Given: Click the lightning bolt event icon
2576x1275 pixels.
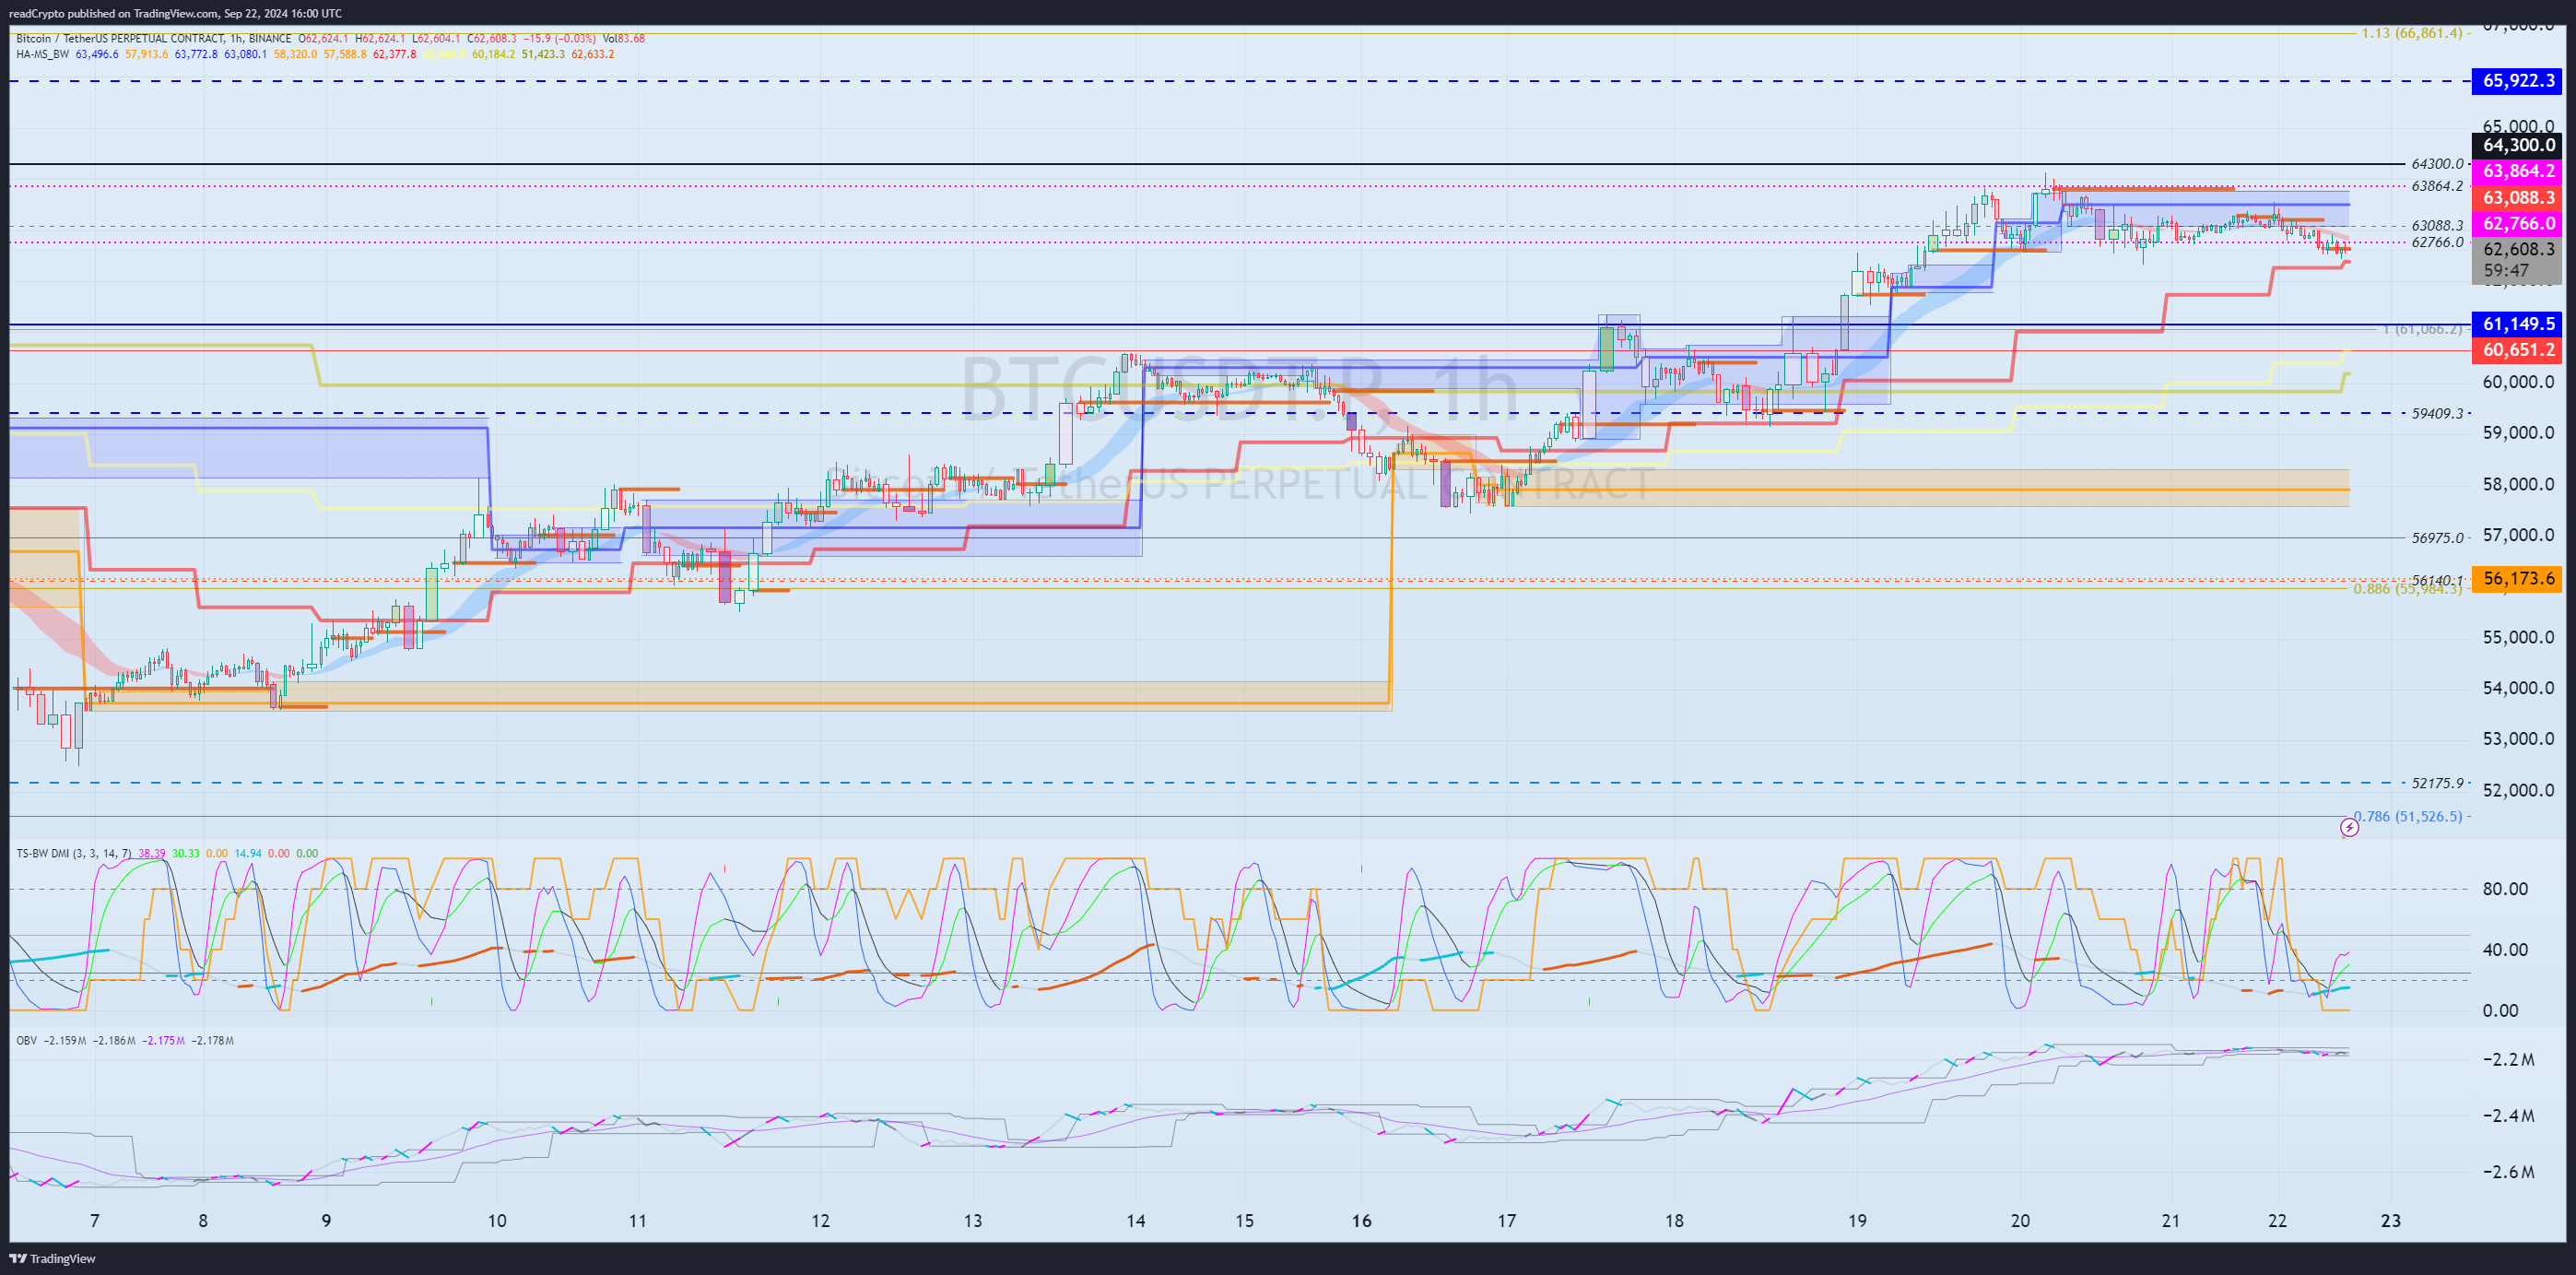Looking at the screenshot, I should (2349, 827).
